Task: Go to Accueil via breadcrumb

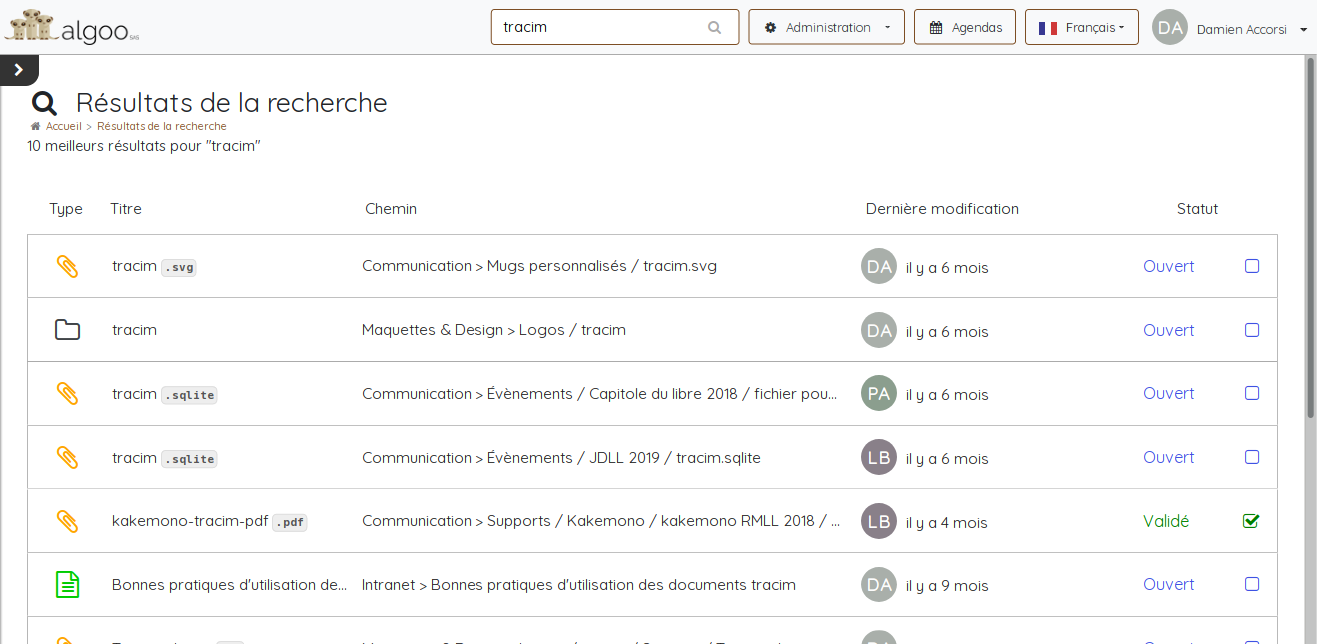Action: coord(64,127)
